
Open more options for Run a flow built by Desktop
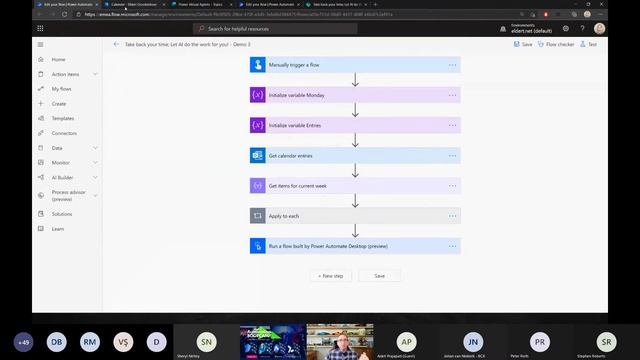coord(452,246)
